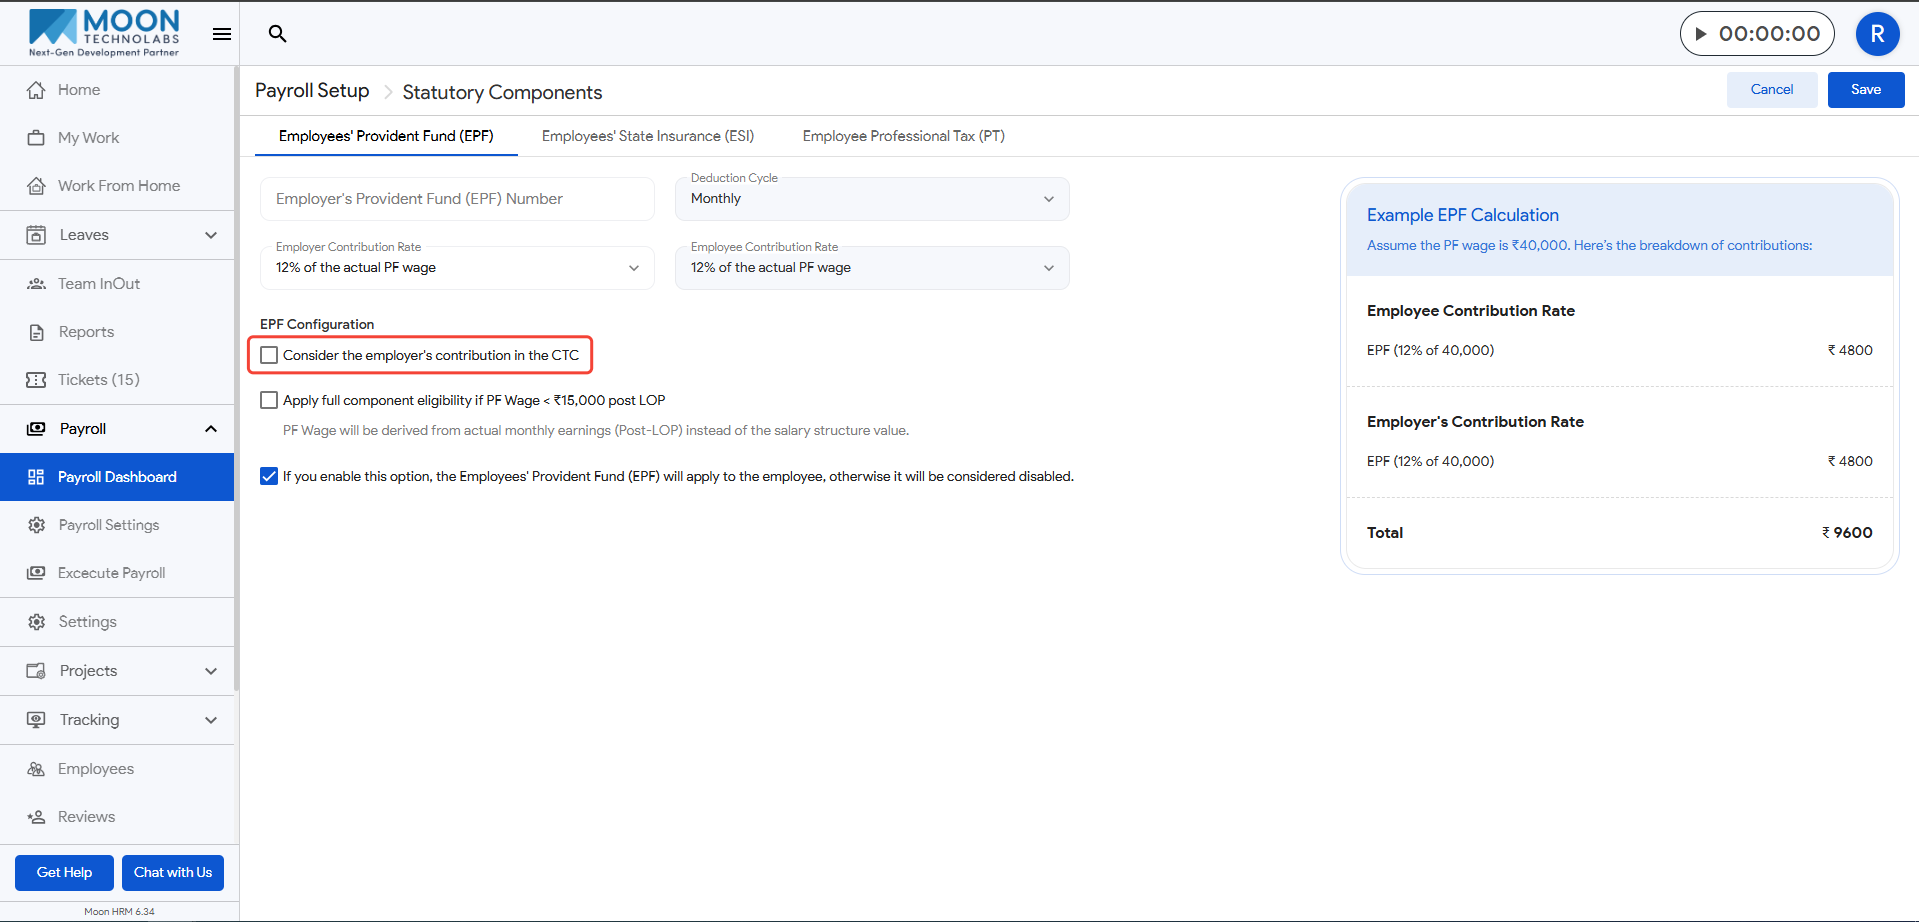Image resolution: width=1919 pixels, height=922 pixels.
Task: Open the Deduction Cycle dropdown
Action: (x=871, y=199)
